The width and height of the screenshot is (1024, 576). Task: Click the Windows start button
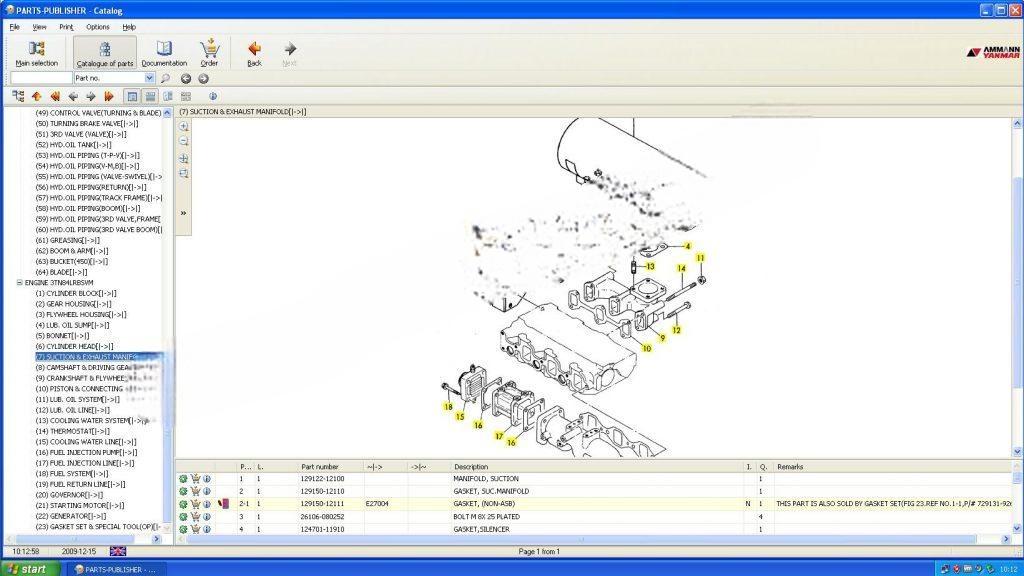pyautogui.click(x=26, y=568)
